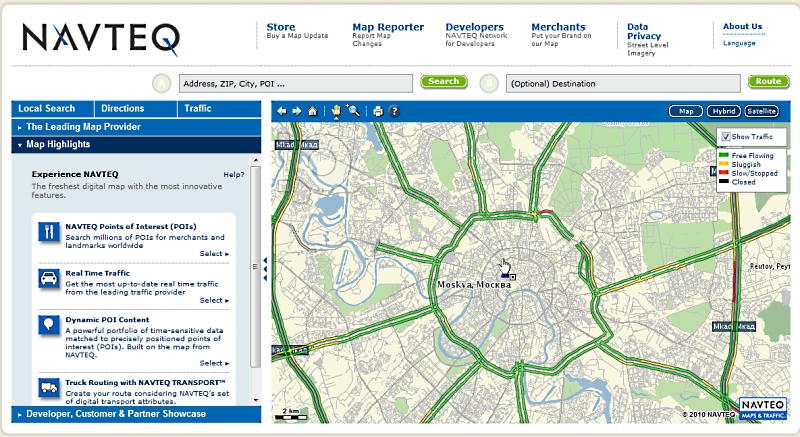Image resolution: width=800 pixels, height=437 pixels.
Task: Click the Real Time Traffic title
Action: (97, 273)
